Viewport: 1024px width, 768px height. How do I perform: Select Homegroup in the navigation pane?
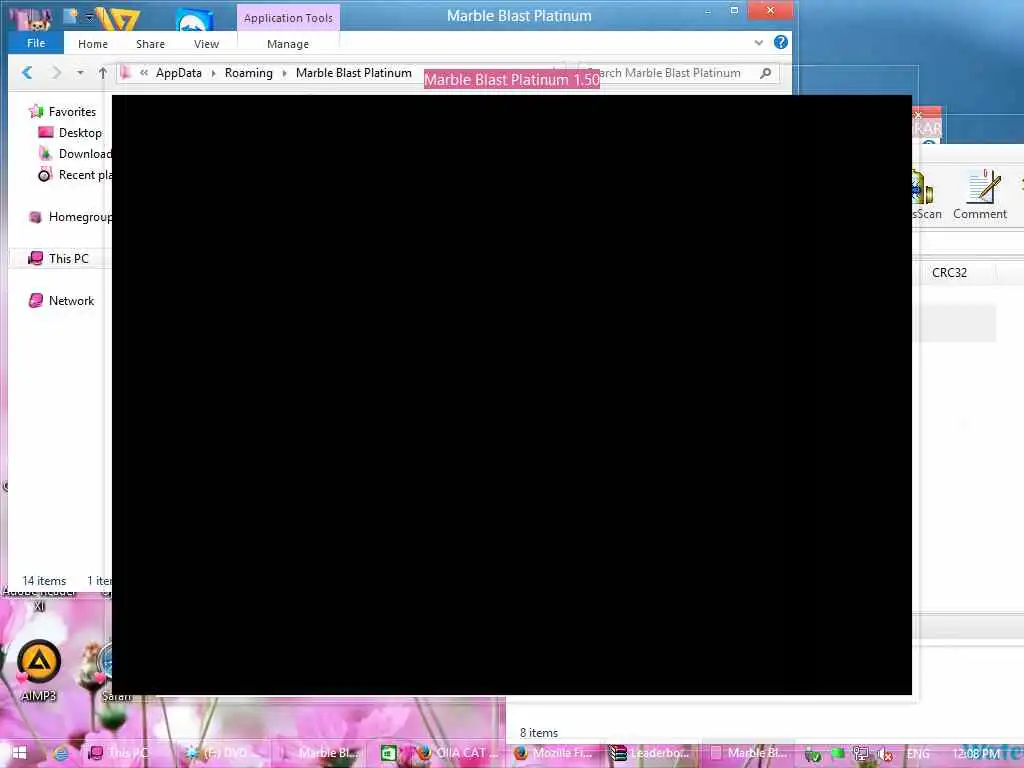click(x=80, y=217)
